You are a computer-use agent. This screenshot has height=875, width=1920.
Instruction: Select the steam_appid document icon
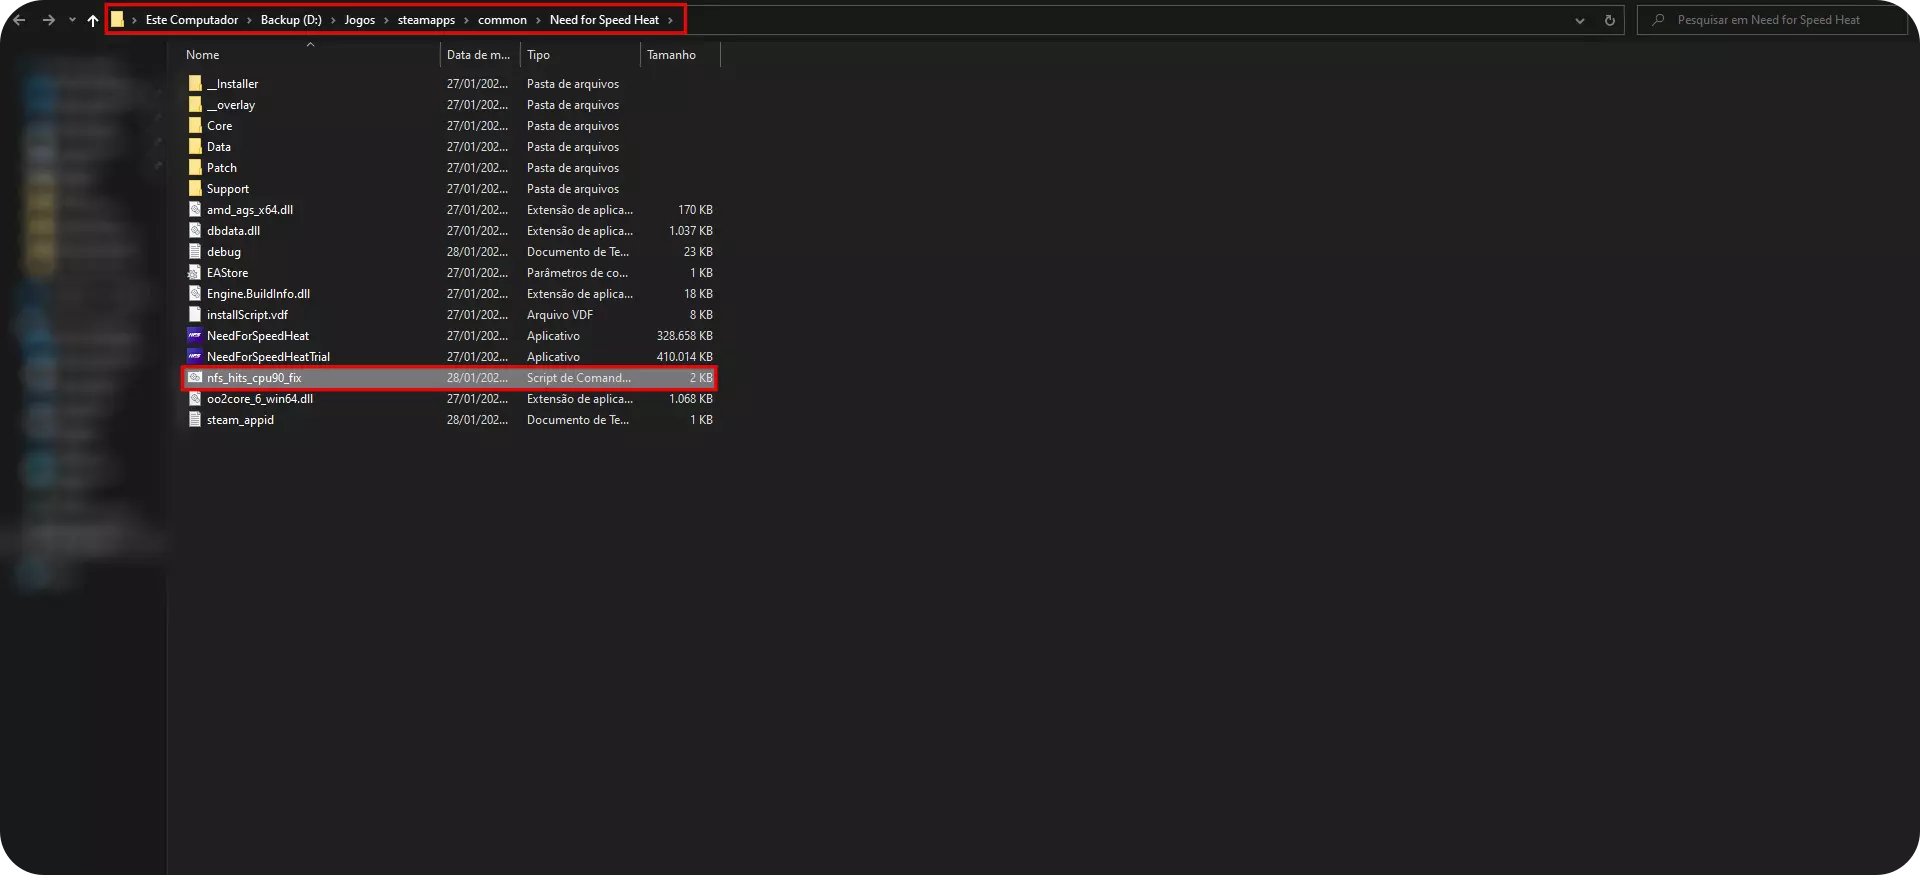click(195, 420)
